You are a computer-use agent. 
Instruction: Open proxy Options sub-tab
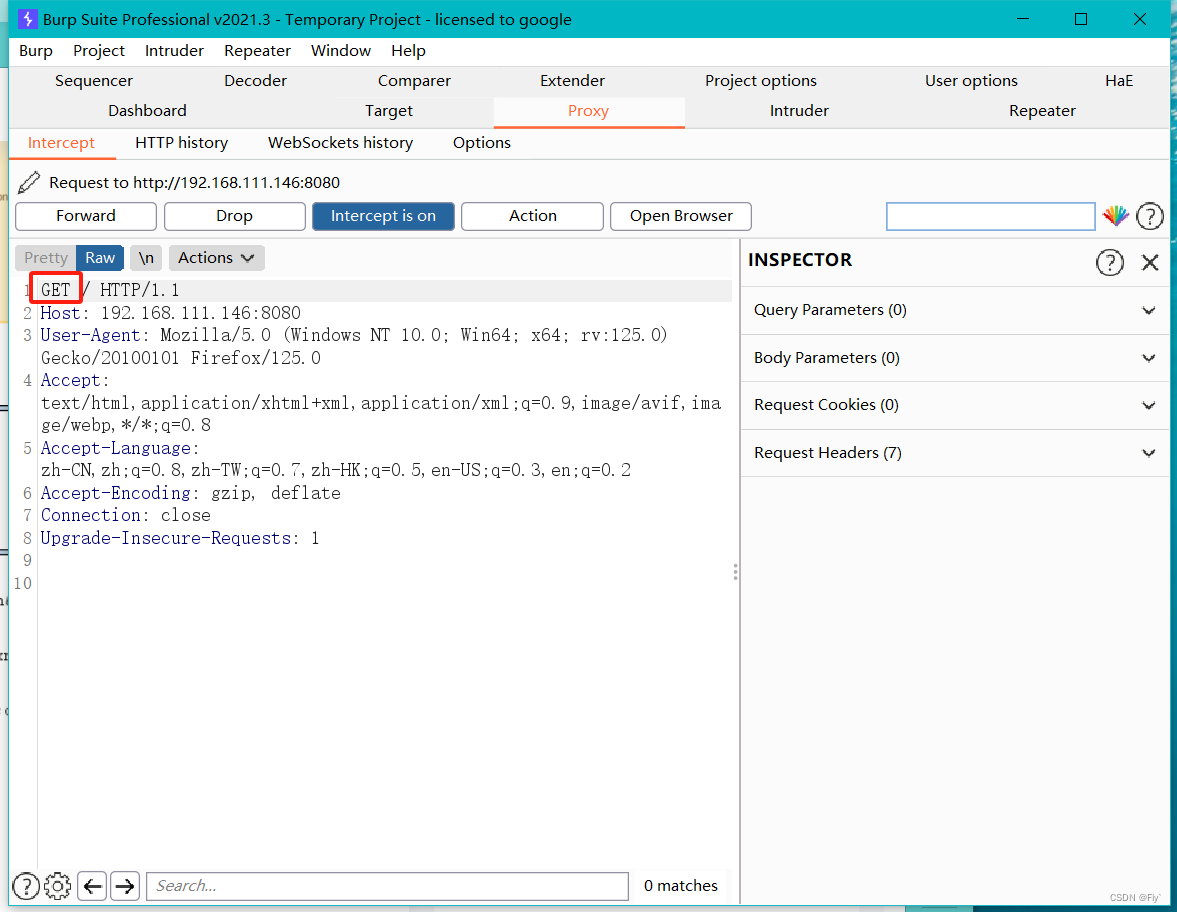pos(482,143)
